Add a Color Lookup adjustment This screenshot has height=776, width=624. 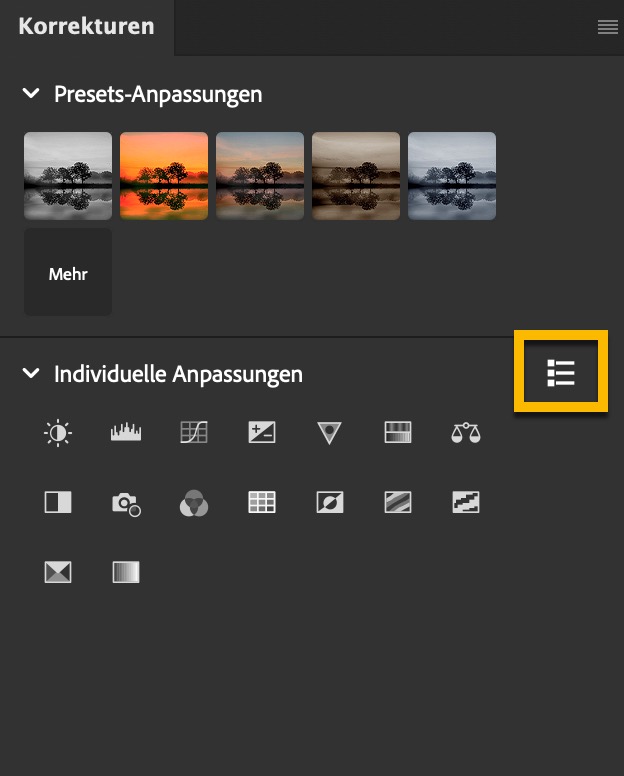click(x=262, y=502)
